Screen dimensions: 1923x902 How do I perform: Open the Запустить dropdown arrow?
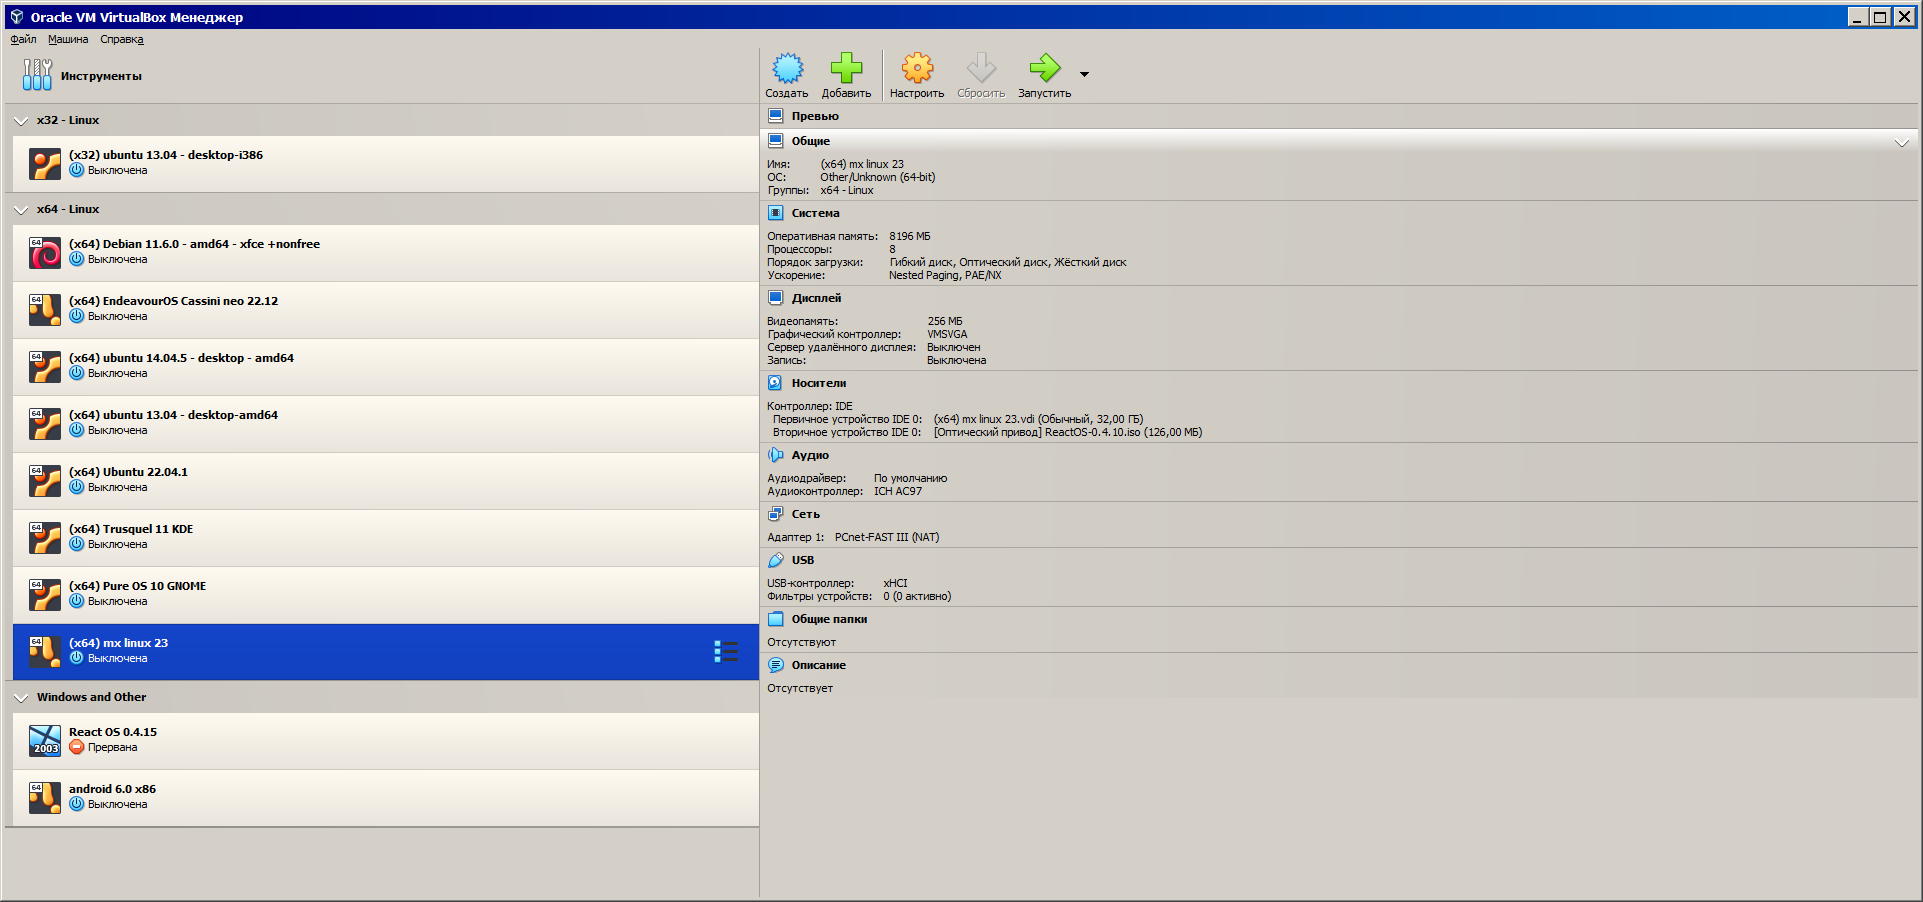[x=1084, y=74]
